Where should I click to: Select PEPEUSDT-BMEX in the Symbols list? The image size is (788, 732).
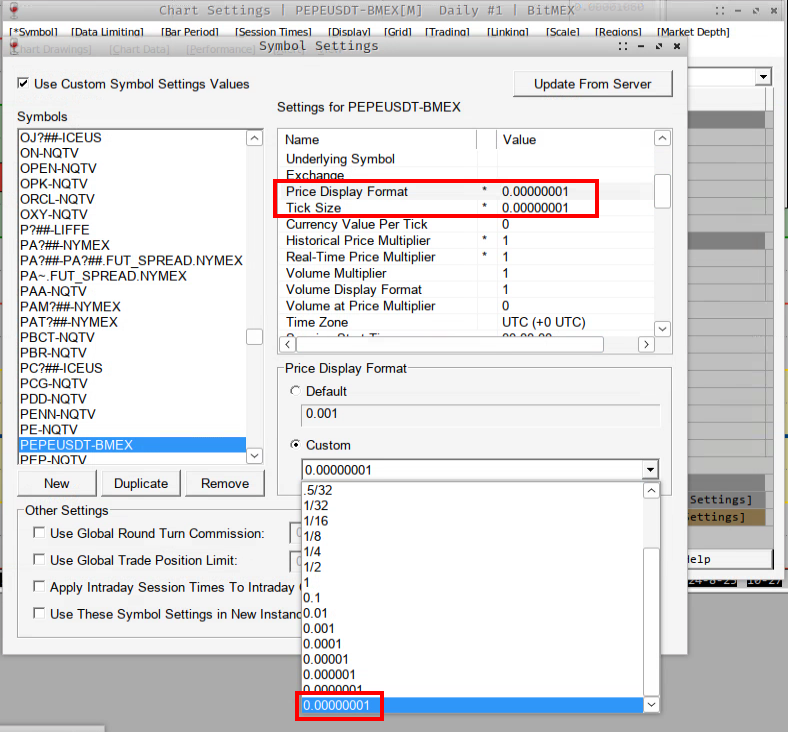click(x=132, y=445)
